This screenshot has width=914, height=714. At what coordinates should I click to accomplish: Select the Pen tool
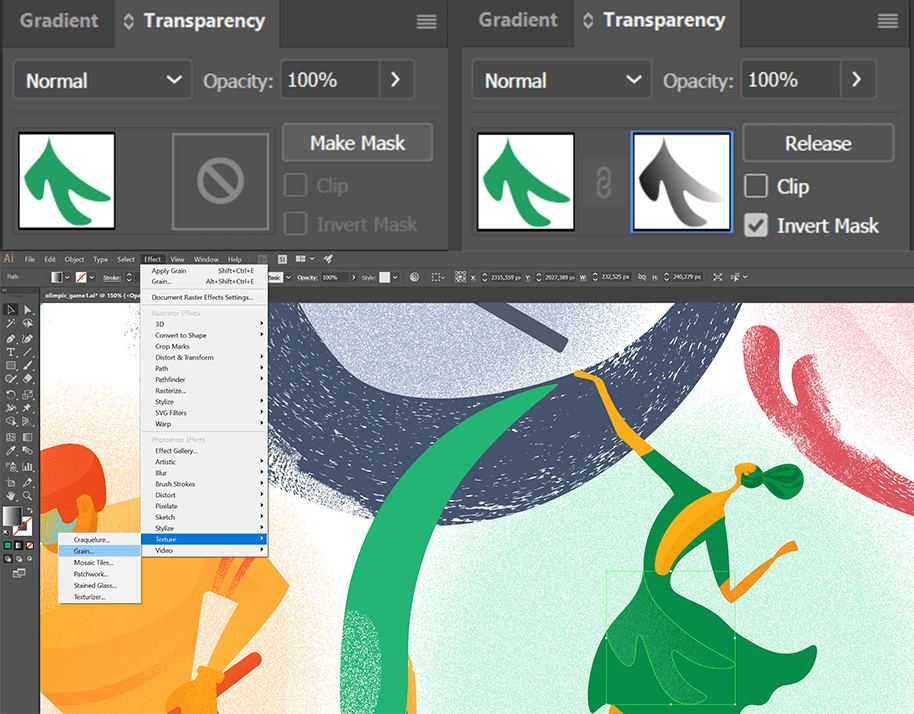[x=10, y=339]
